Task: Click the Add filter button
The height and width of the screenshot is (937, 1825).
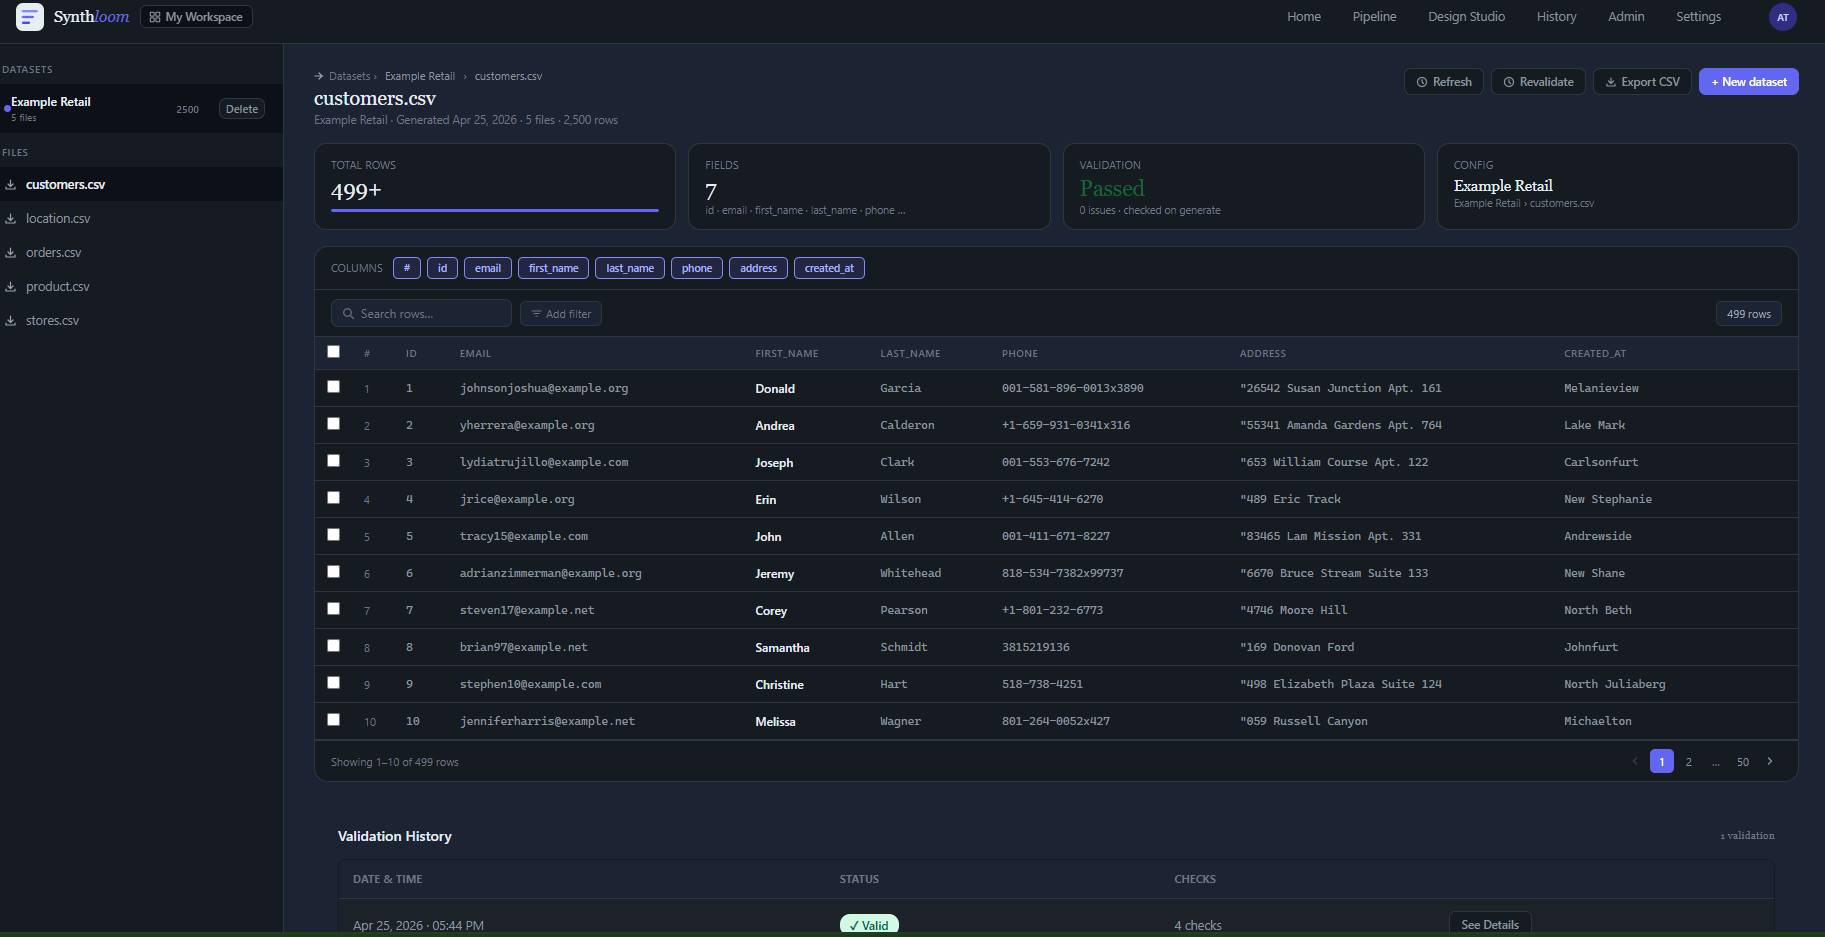Action: coord(561,313)
